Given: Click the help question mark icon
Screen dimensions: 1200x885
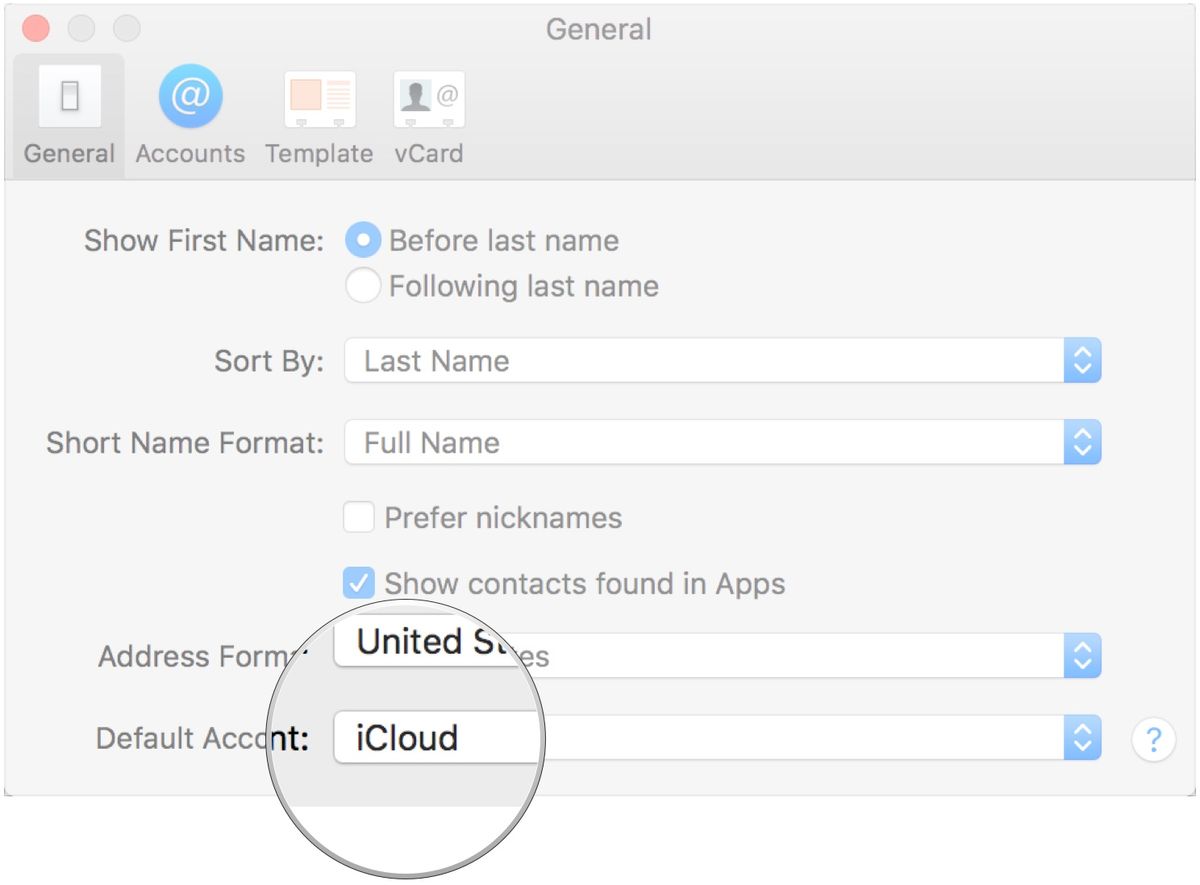Looking at the screenshot, I should [x=1154, y=739].
